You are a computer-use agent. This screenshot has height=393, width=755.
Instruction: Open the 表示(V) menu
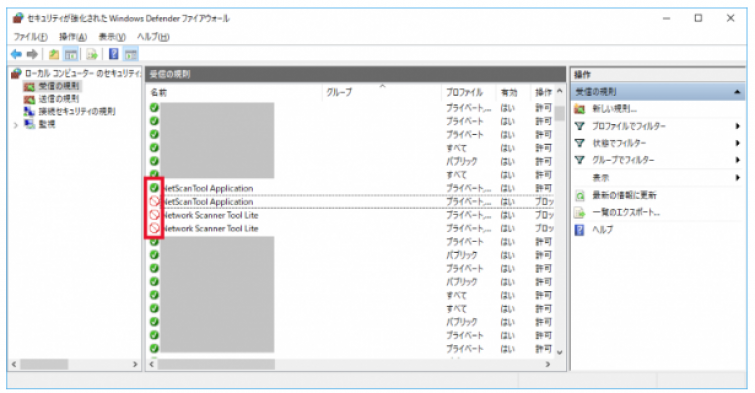pos(112,37)
